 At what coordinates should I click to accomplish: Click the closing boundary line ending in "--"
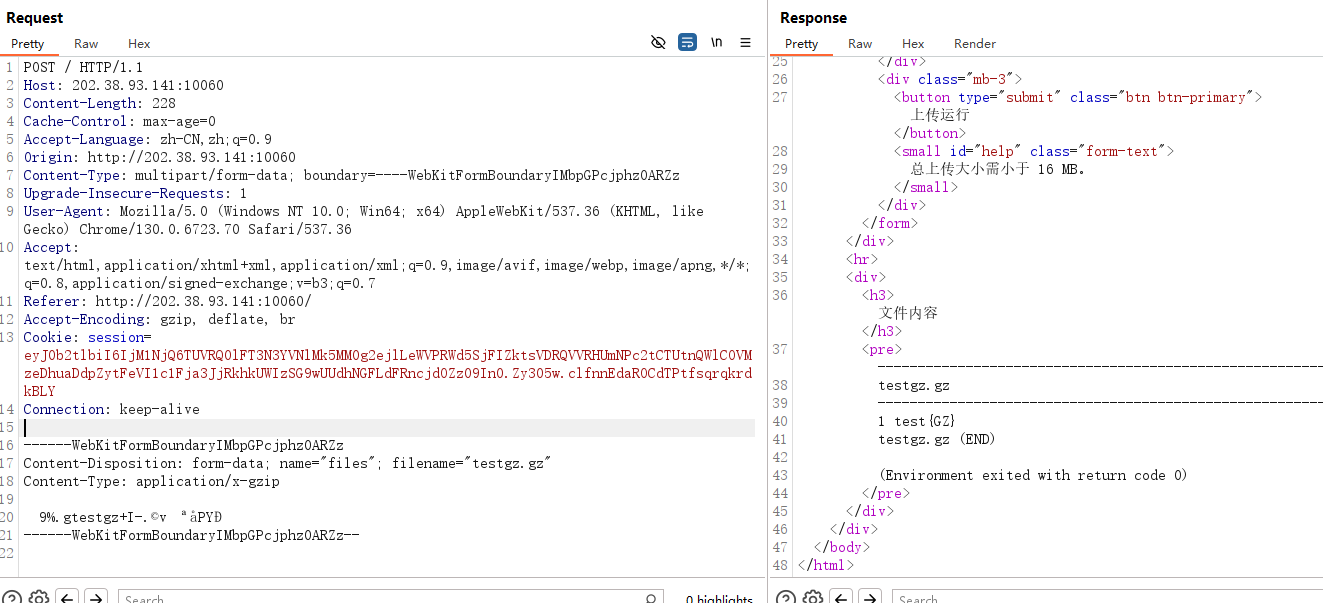(192, 535)
